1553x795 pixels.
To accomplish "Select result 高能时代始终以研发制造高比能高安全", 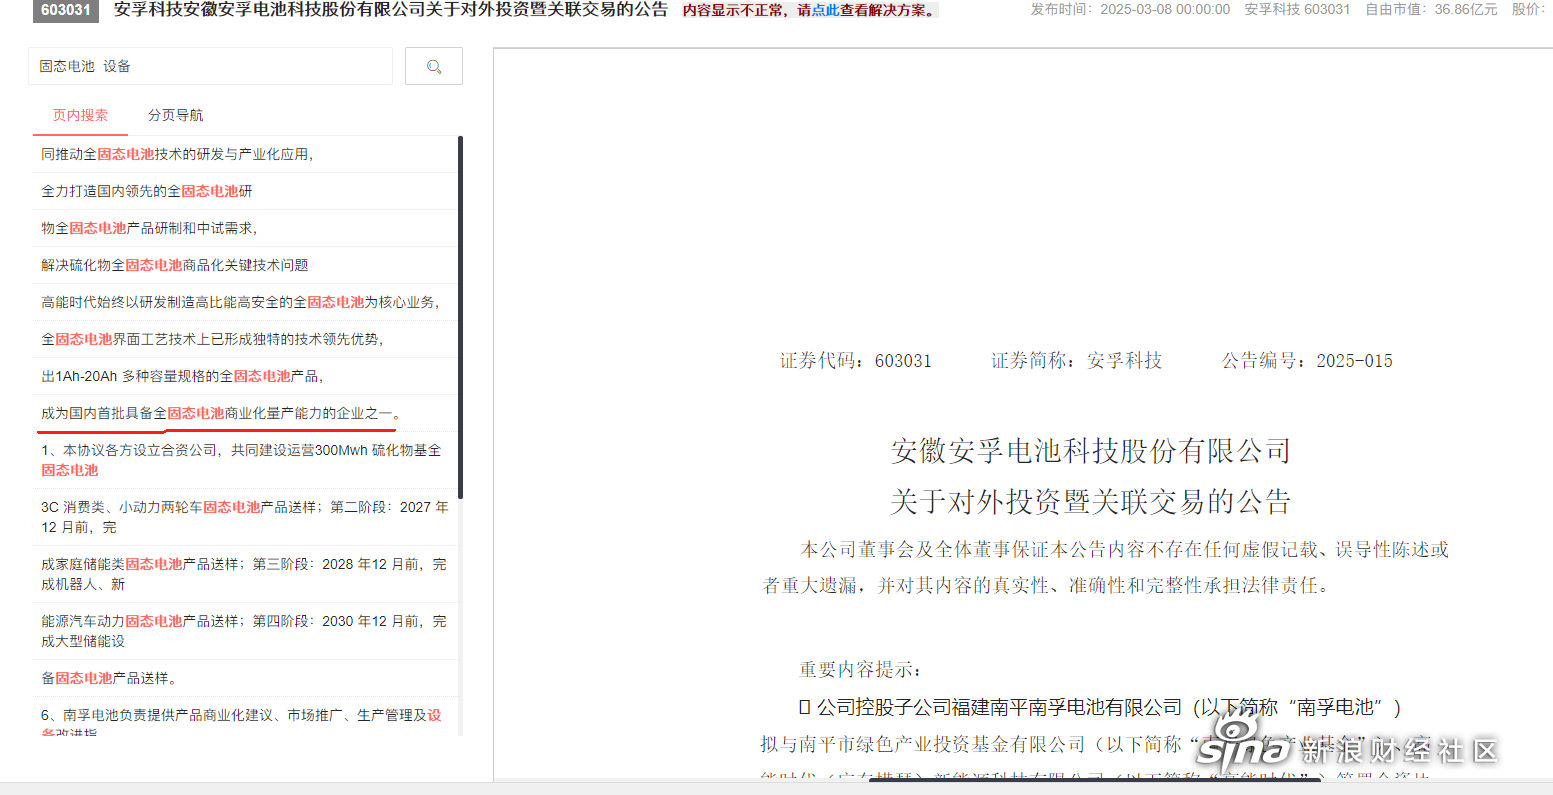I will pos(245,302).
